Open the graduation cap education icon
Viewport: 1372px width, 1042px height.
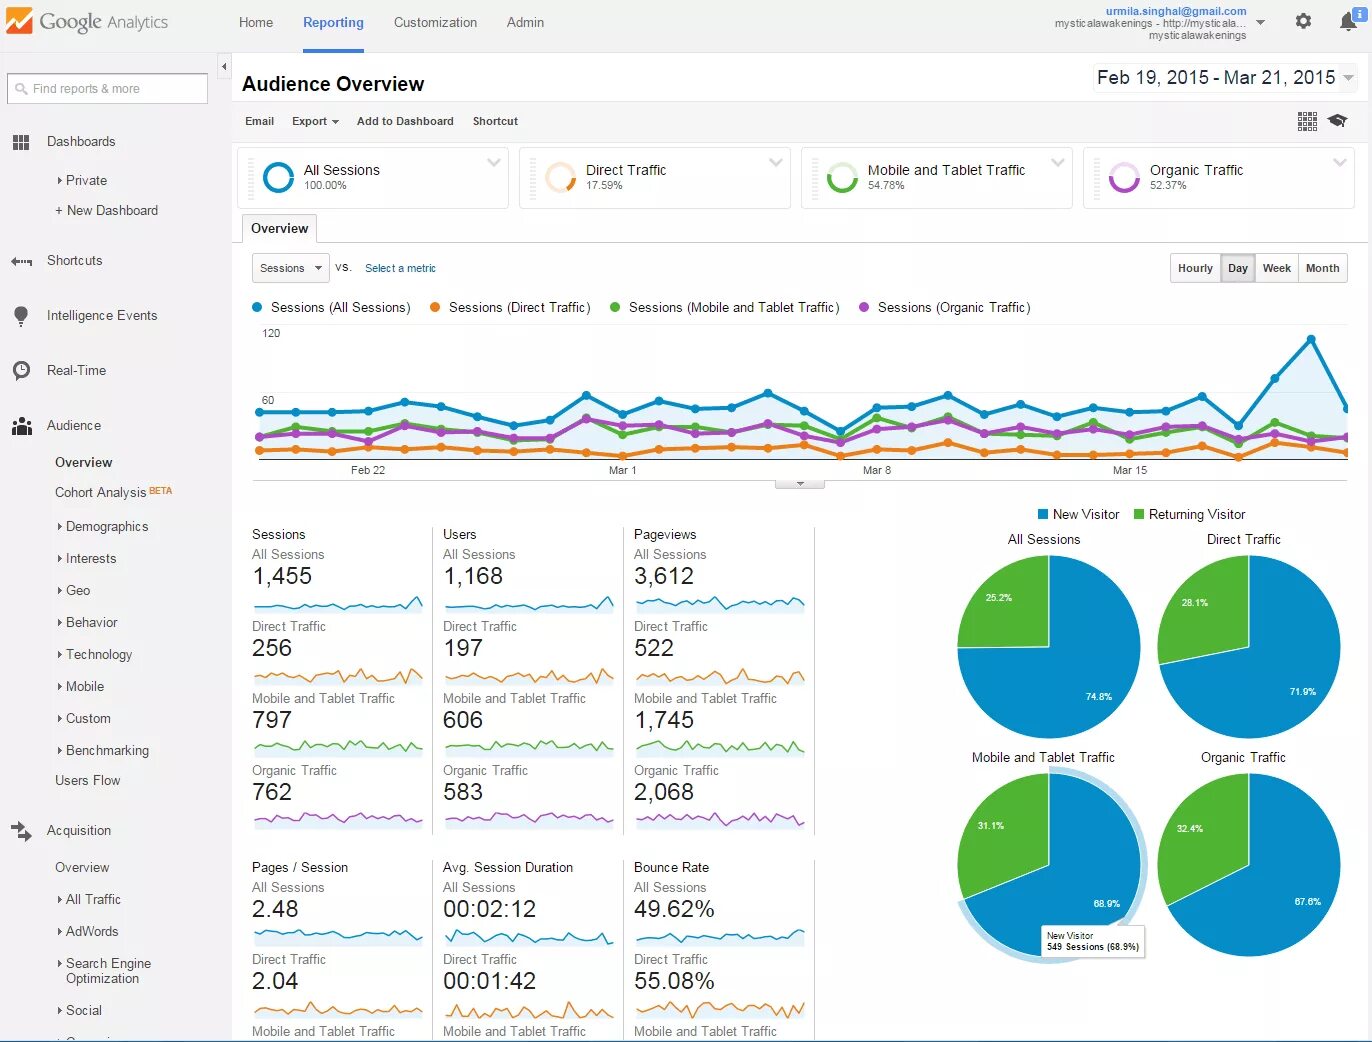click(x=1337, y=121)
